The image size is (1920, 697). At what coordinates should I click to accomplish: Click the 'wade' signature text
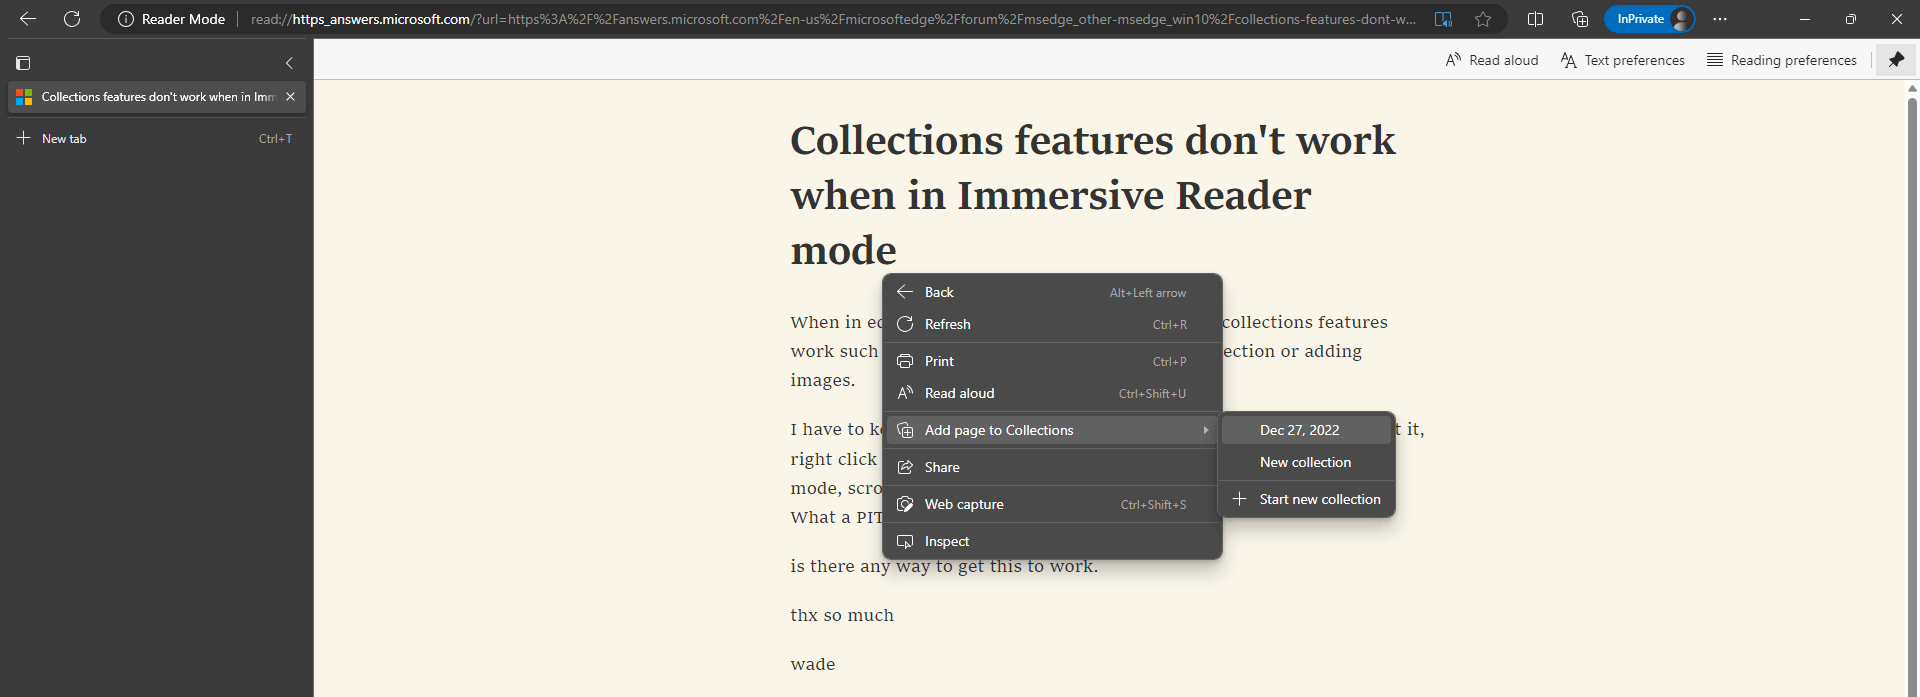(813, 664)
